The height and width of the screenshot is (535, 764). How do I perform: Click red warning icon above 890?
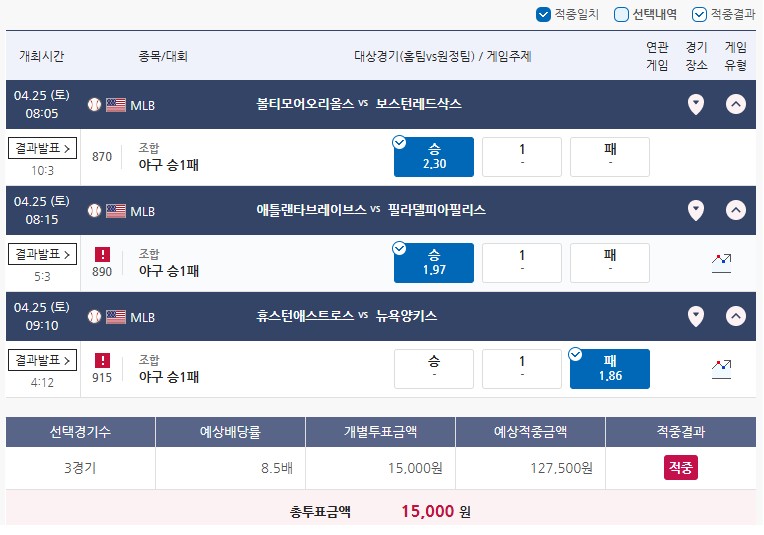click(102, 254)
